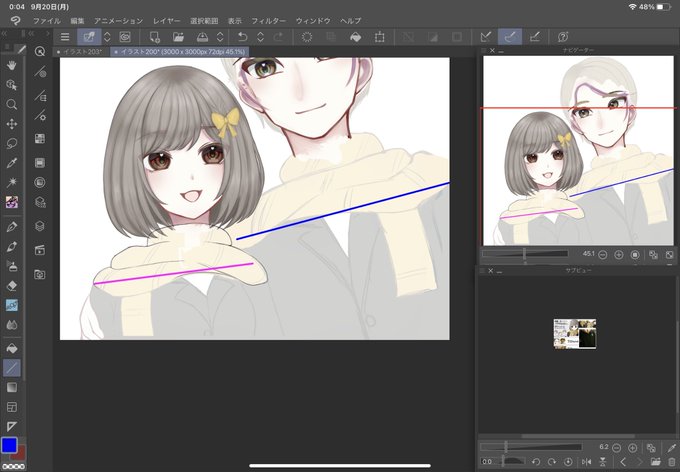Expand arrows between undo and redo

[x=260, y=37]
